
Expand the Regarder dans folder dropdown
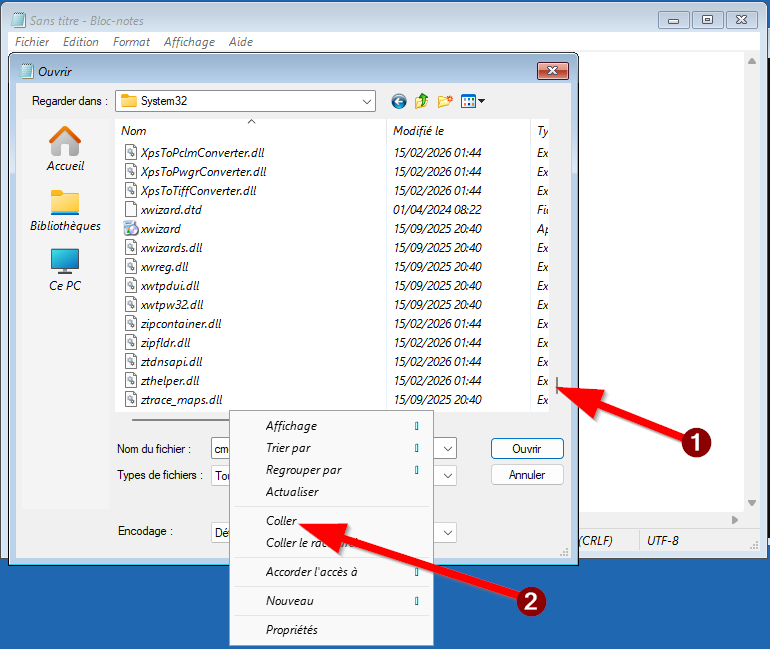(x=367, y=101)
